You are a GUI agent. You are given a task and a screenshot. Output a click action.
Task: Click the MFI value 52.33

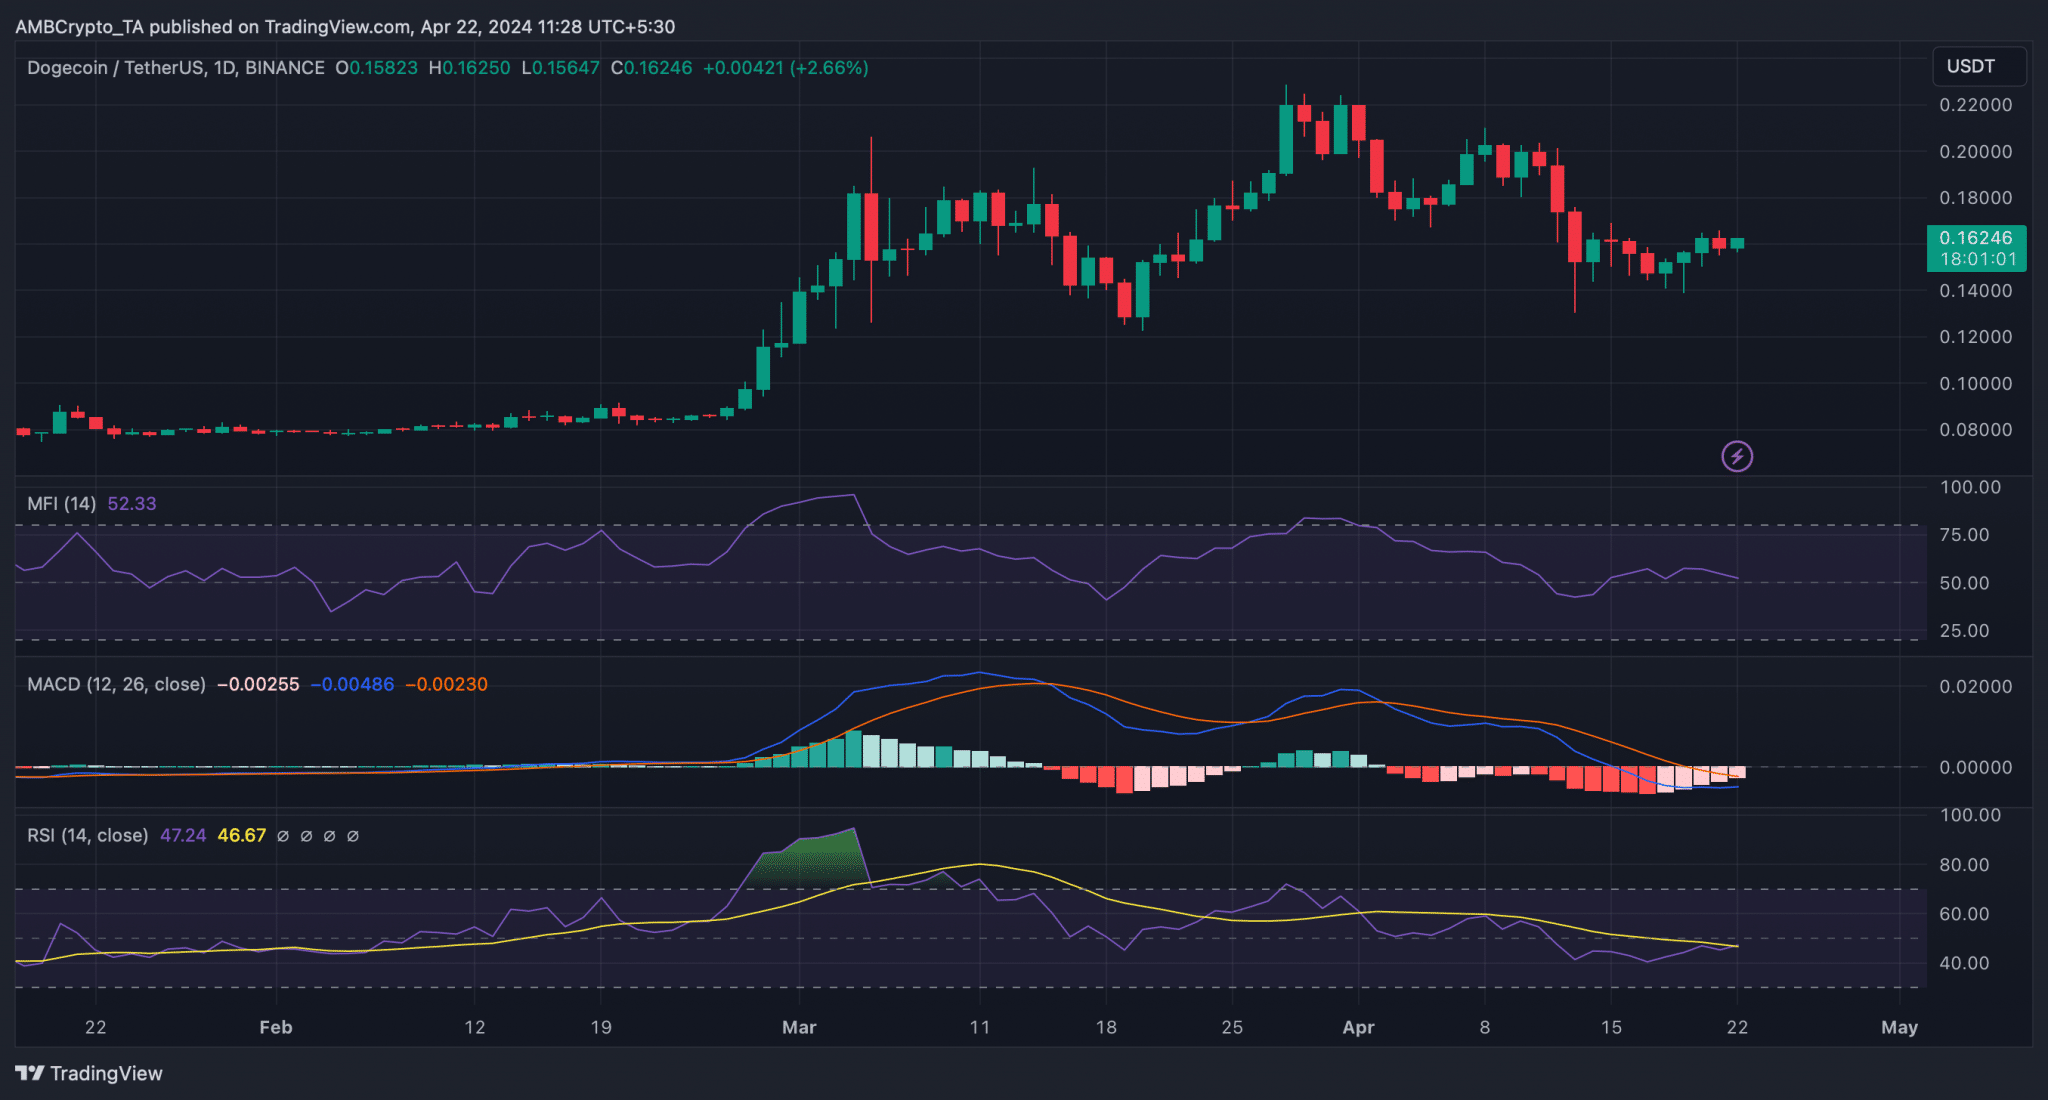[132, 504]
